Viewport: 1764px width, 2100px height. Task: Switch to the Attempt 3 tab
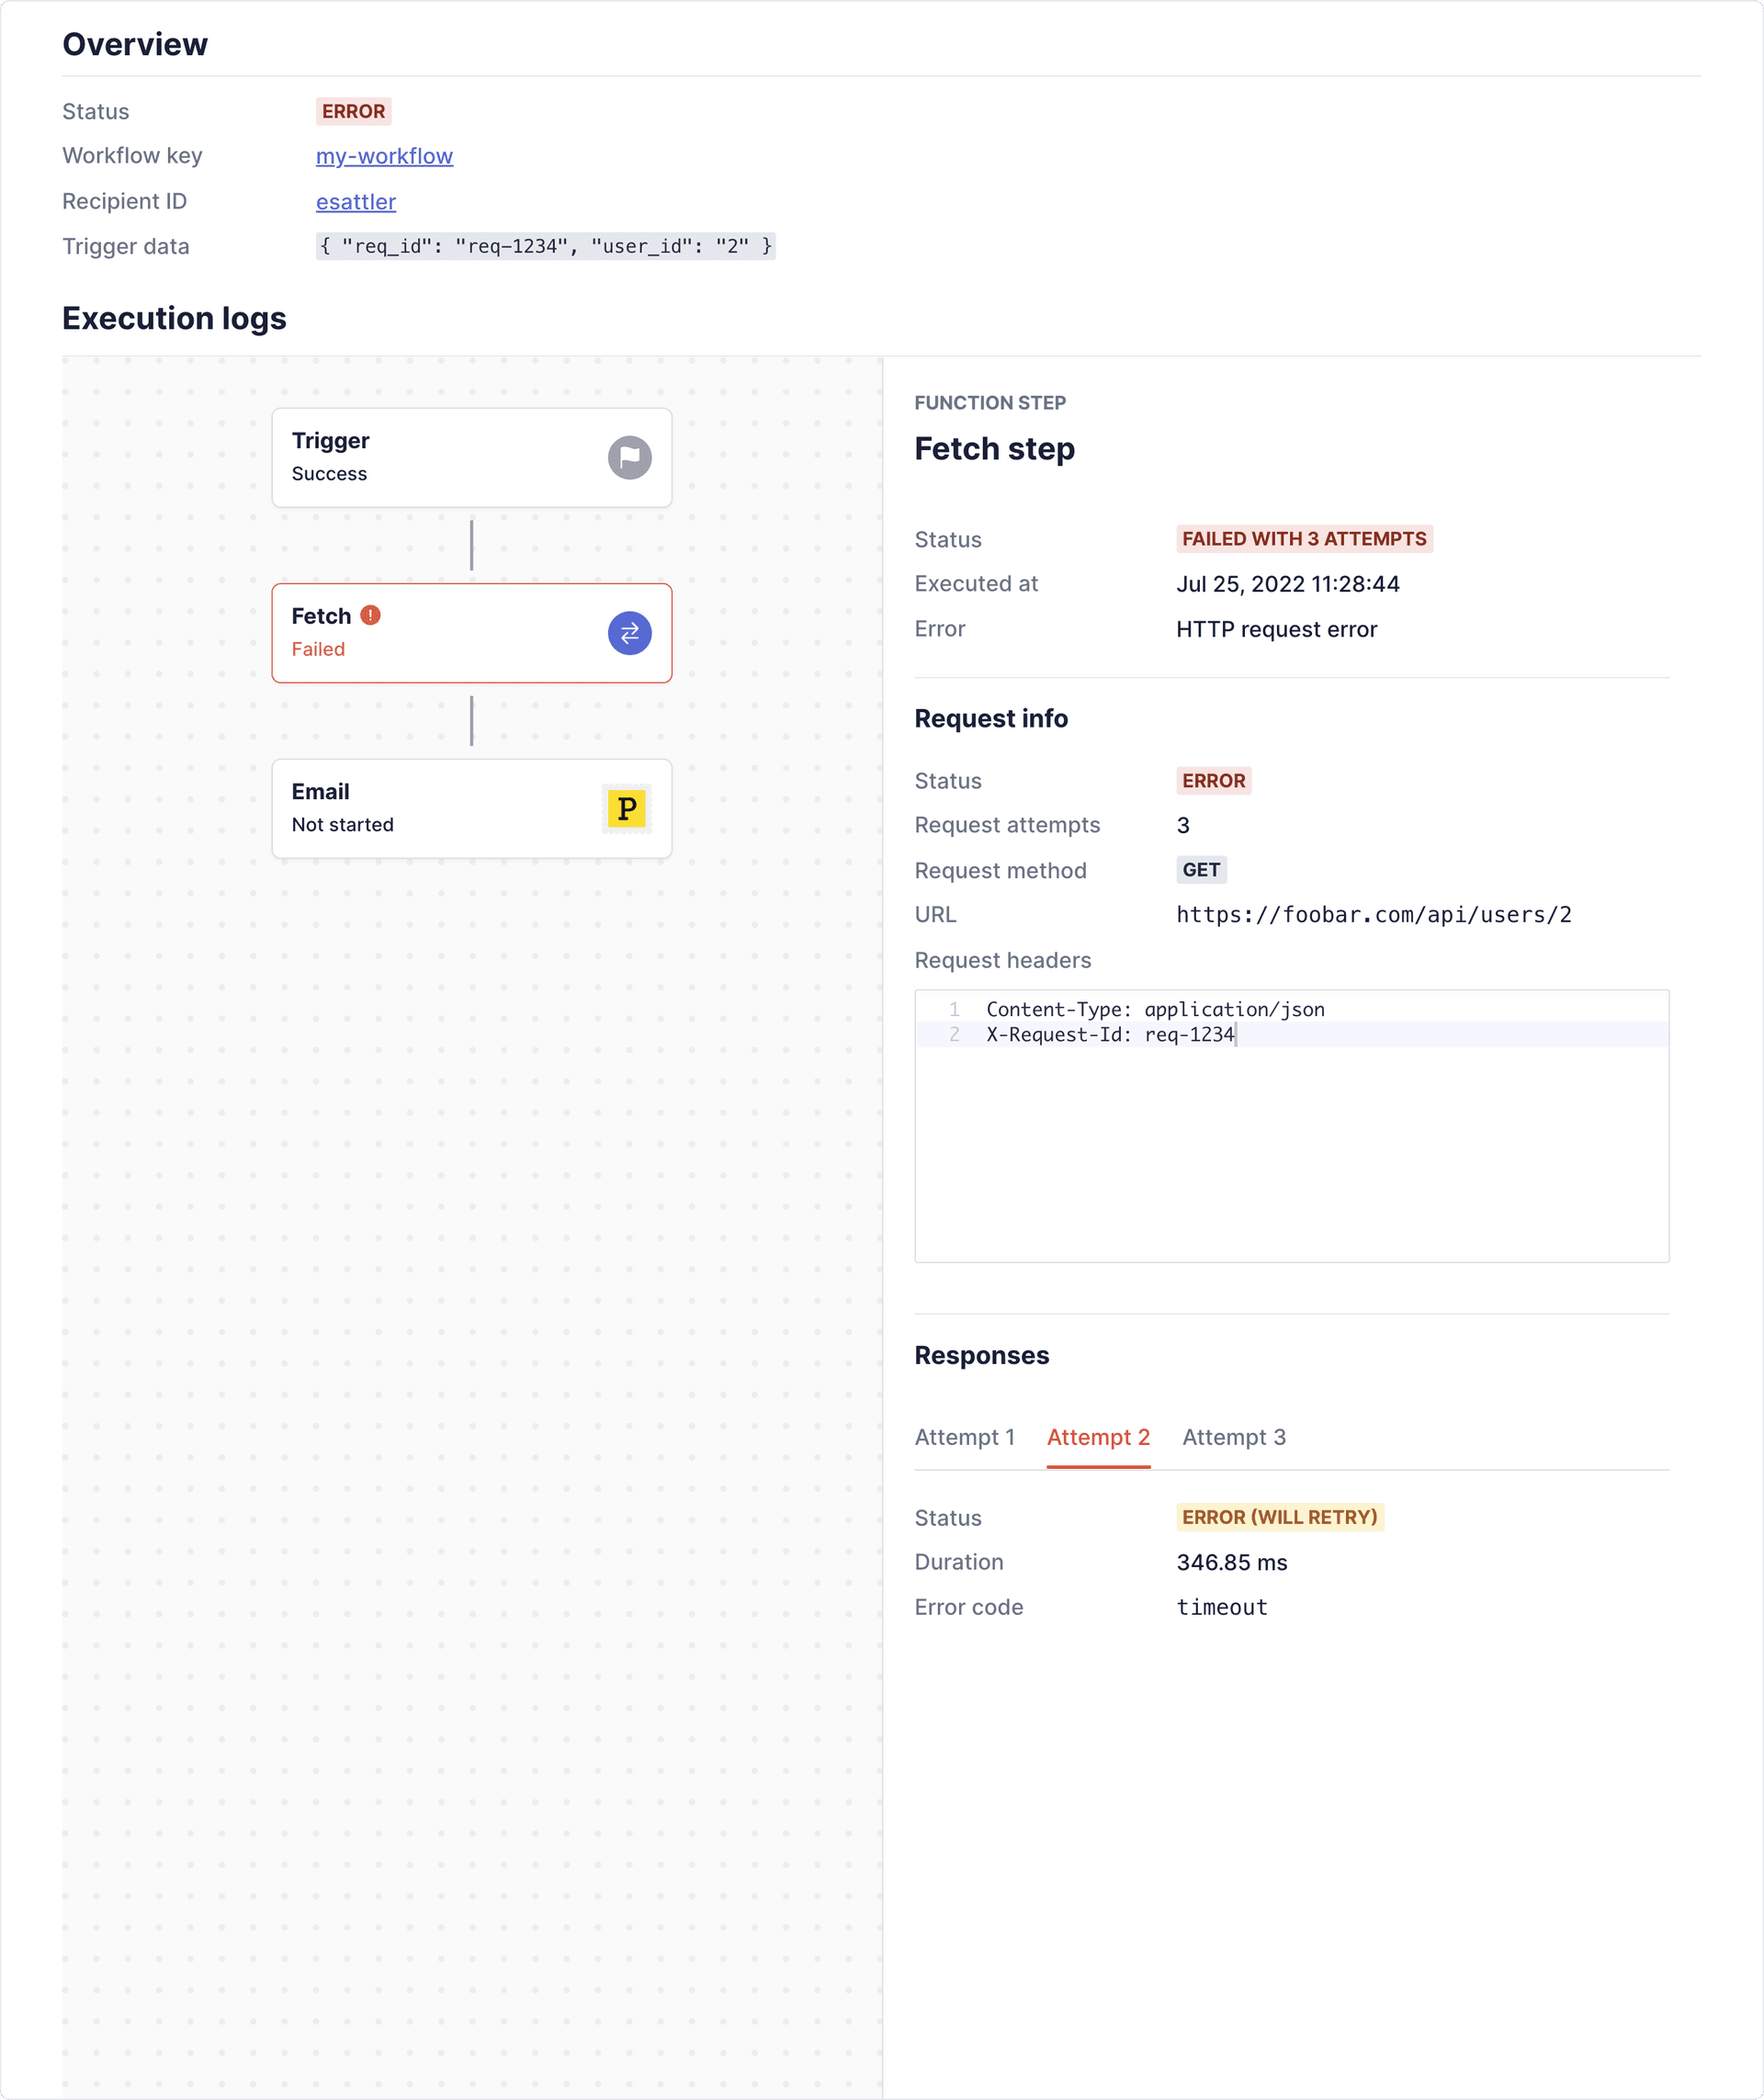coord(1234,1437)
